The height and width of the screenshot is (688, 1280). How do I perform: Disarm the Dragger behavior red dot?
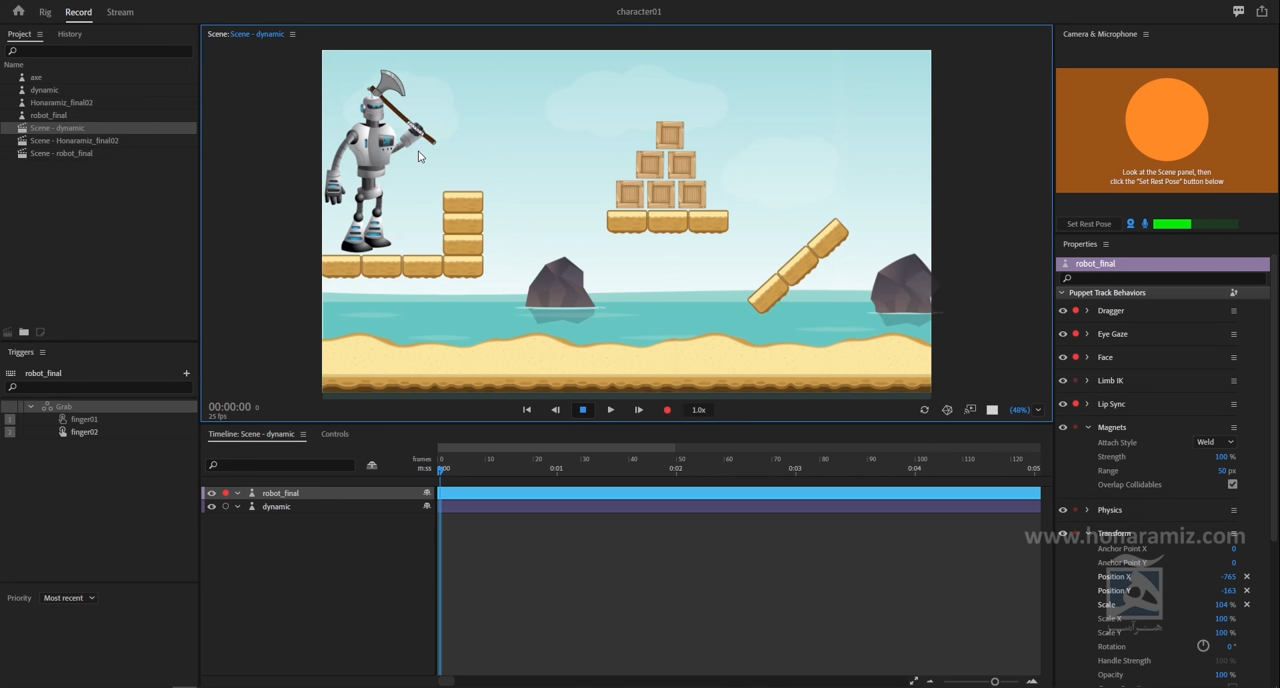pyautogui.click(x=1076, y=311)
